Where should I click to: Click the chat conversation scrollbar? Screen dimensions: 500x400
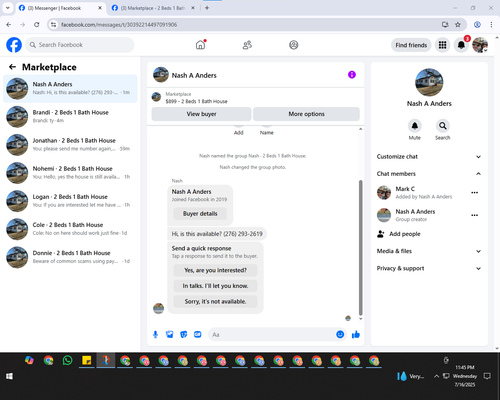point(360,248)
